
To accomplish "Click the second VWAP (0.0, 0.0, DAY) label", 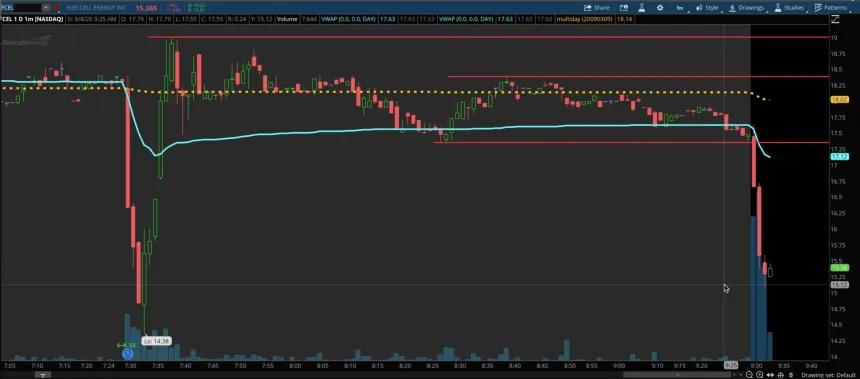I will point(466,19).
